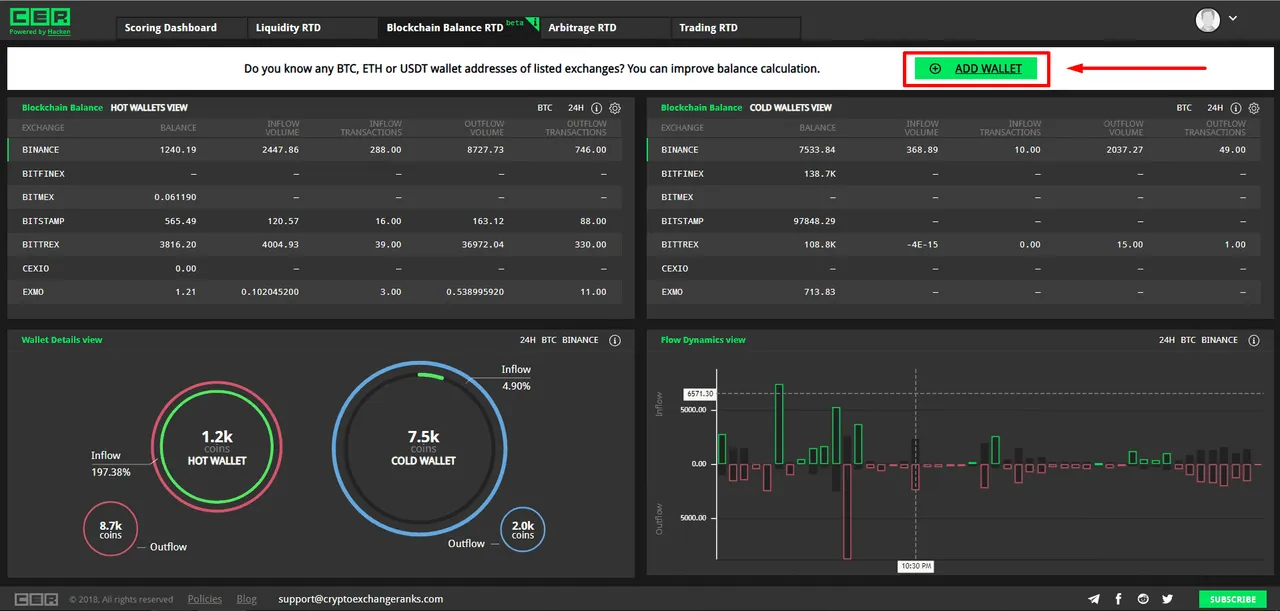
Task: Select BITTREX row in Cold Wallets table
Action: pyautogui.click(x=953, y=245)
